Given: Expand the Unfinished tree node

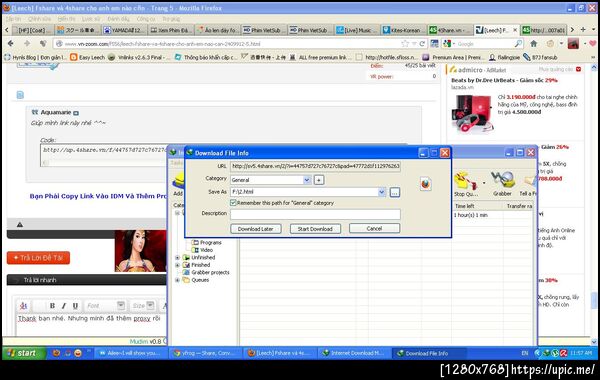Looking at the screenshot, I should click(177, 258).
